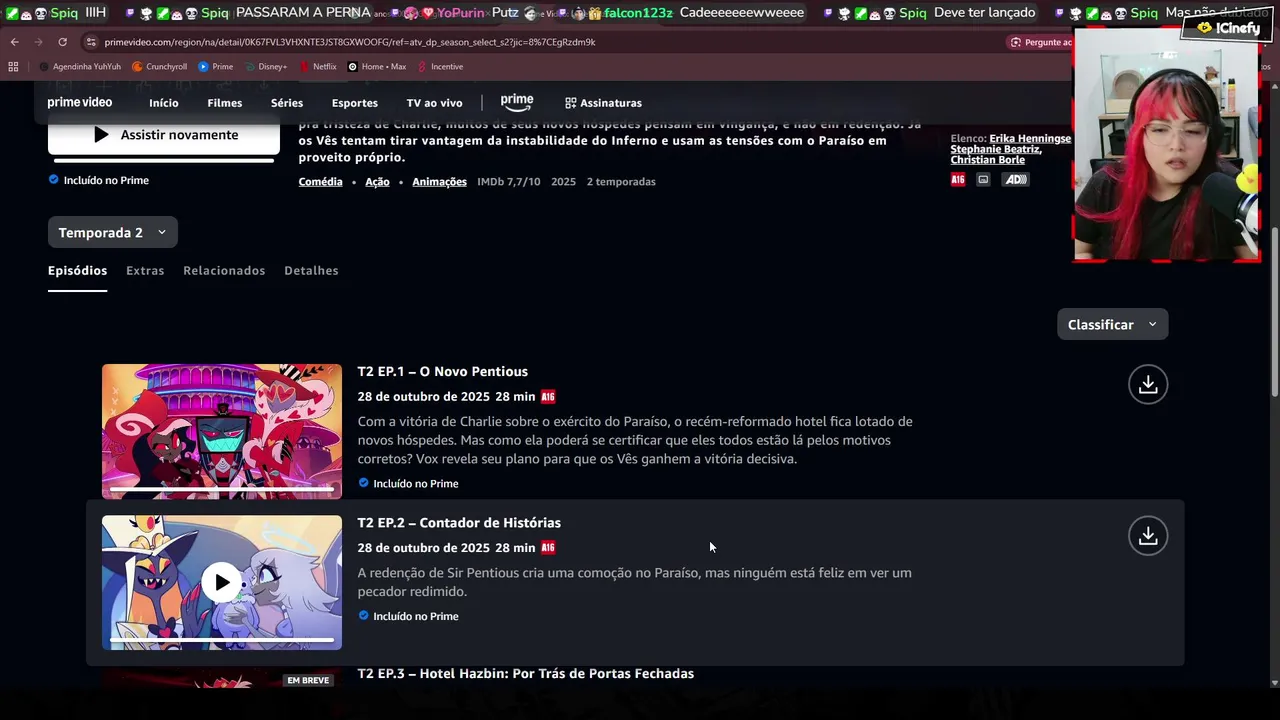
Task: Click the browser forward arrow
Action: click(38, 42)
